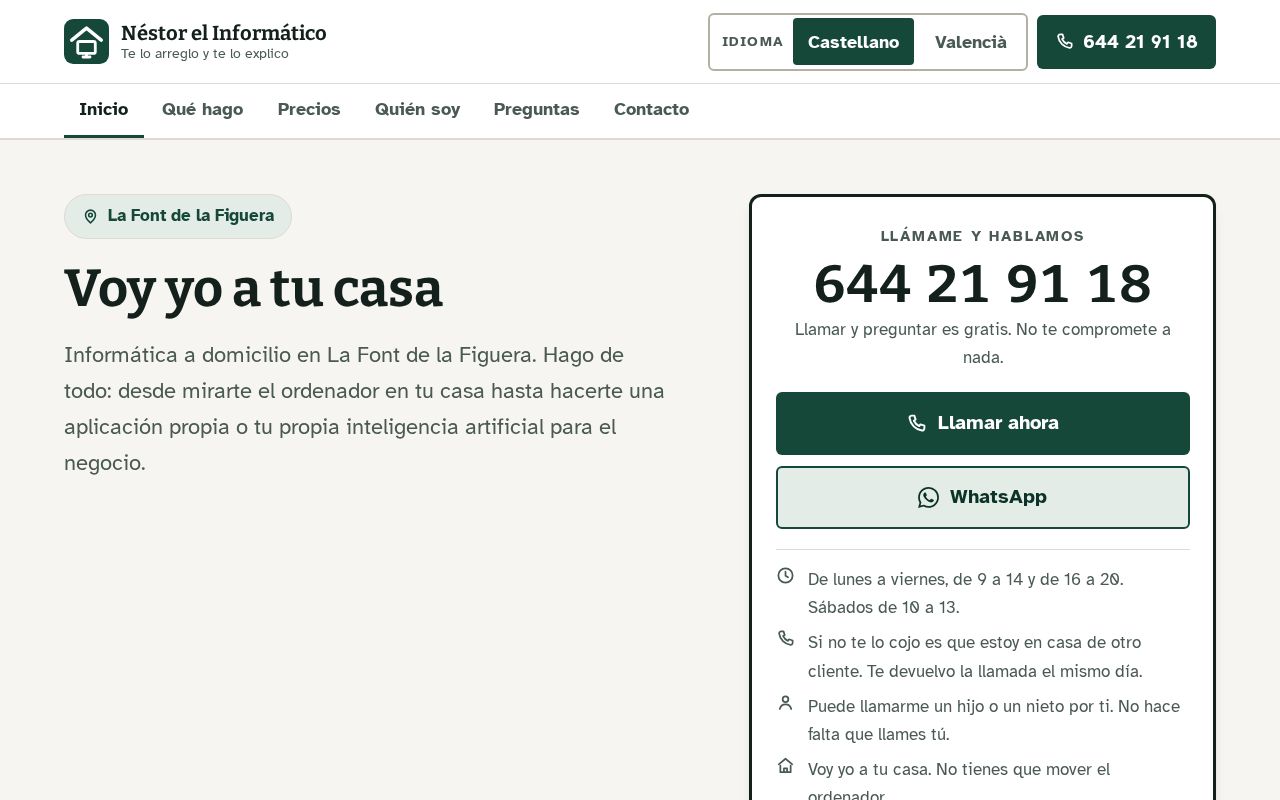Go to the Inicio tab
Screen dimensions: 1280x800
(104, 110)
